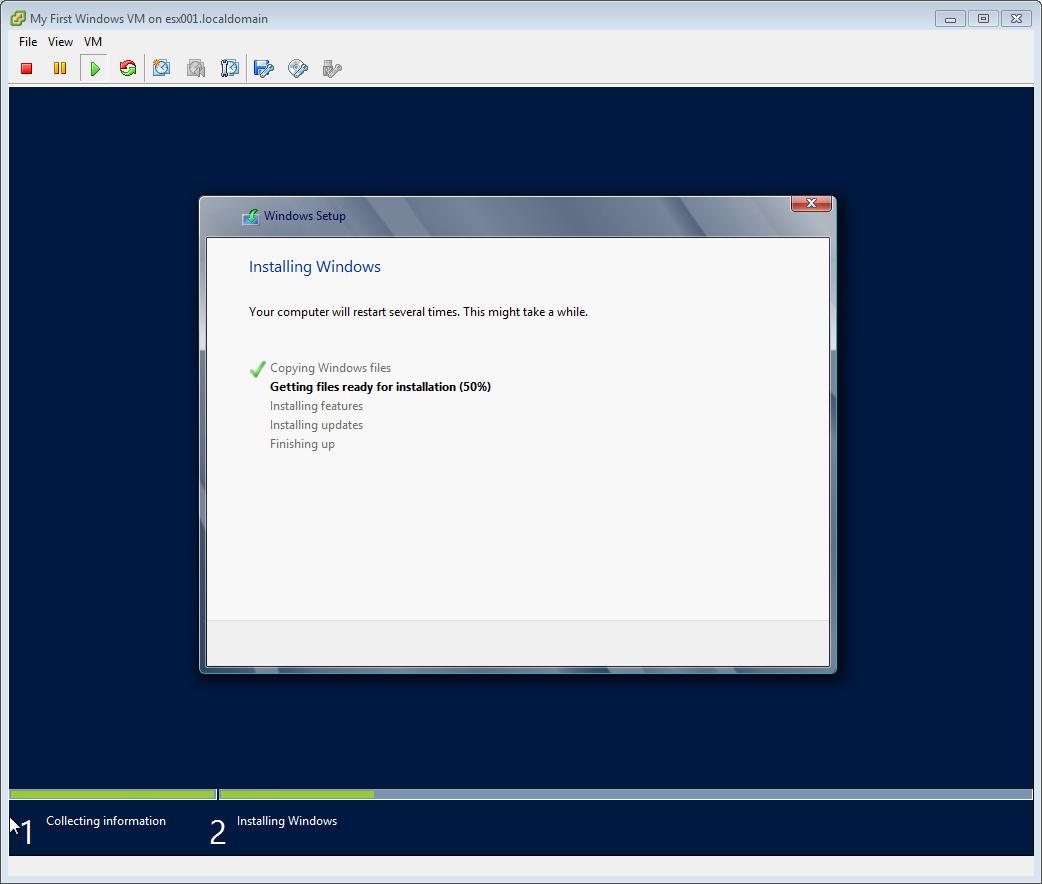Screen dimensions: 1042x884
Task: Click the 'Installing updates' step
Action: (x=316, y=425)
